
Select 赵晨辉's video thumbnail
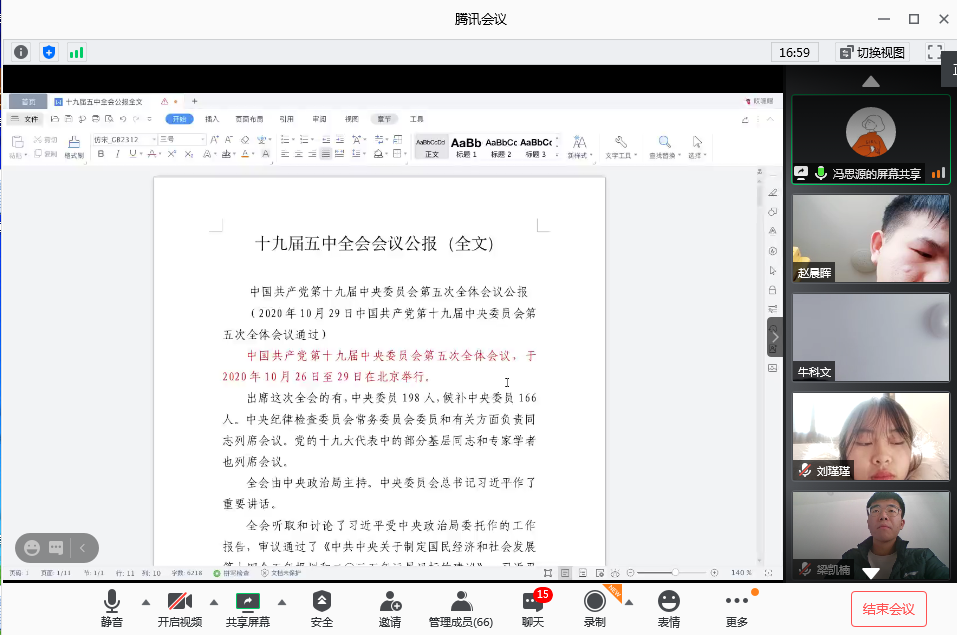point(870,238)
